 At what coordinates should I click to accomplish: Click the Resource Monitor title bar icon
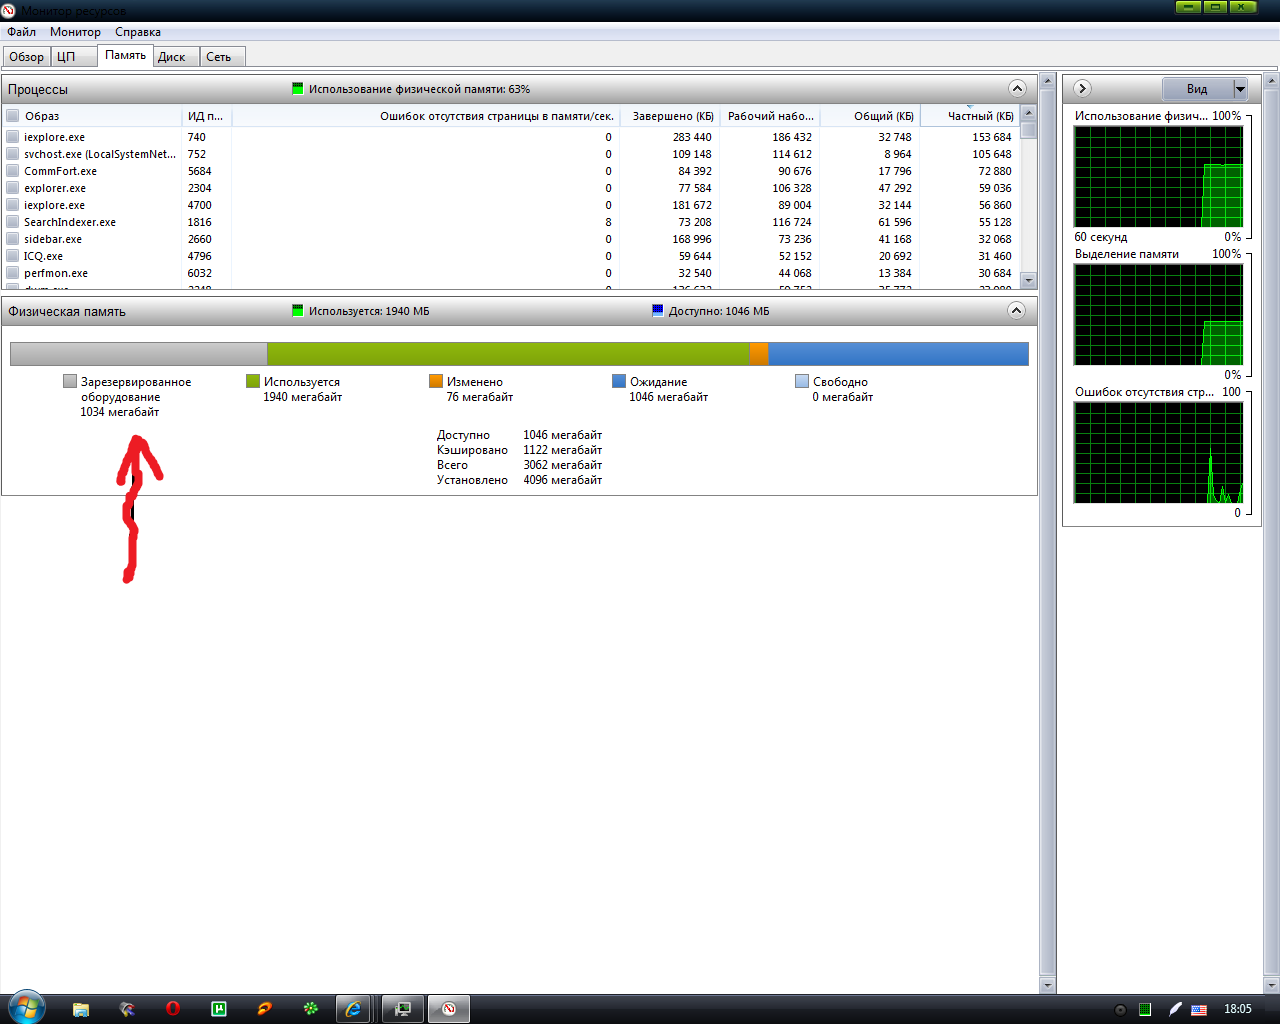(x=10, y=10)
